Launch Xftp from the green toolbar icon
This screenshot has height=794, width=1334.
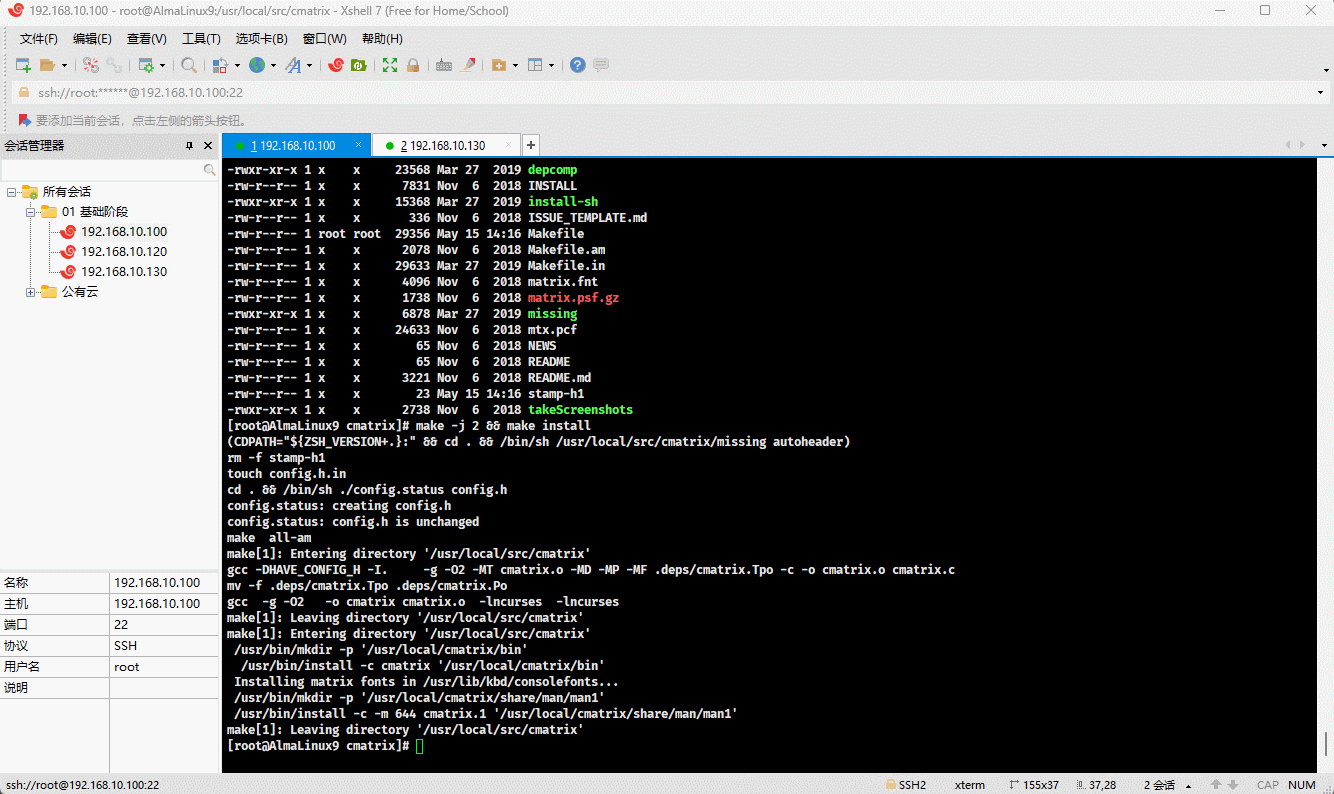358,65
